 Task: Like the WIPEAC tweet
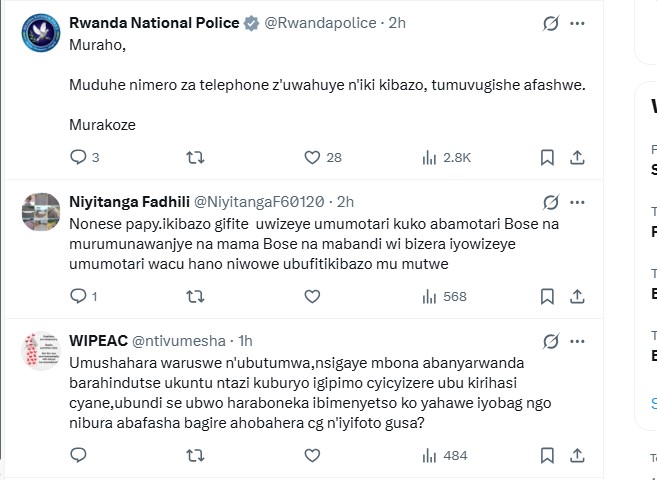pos(312,456)
